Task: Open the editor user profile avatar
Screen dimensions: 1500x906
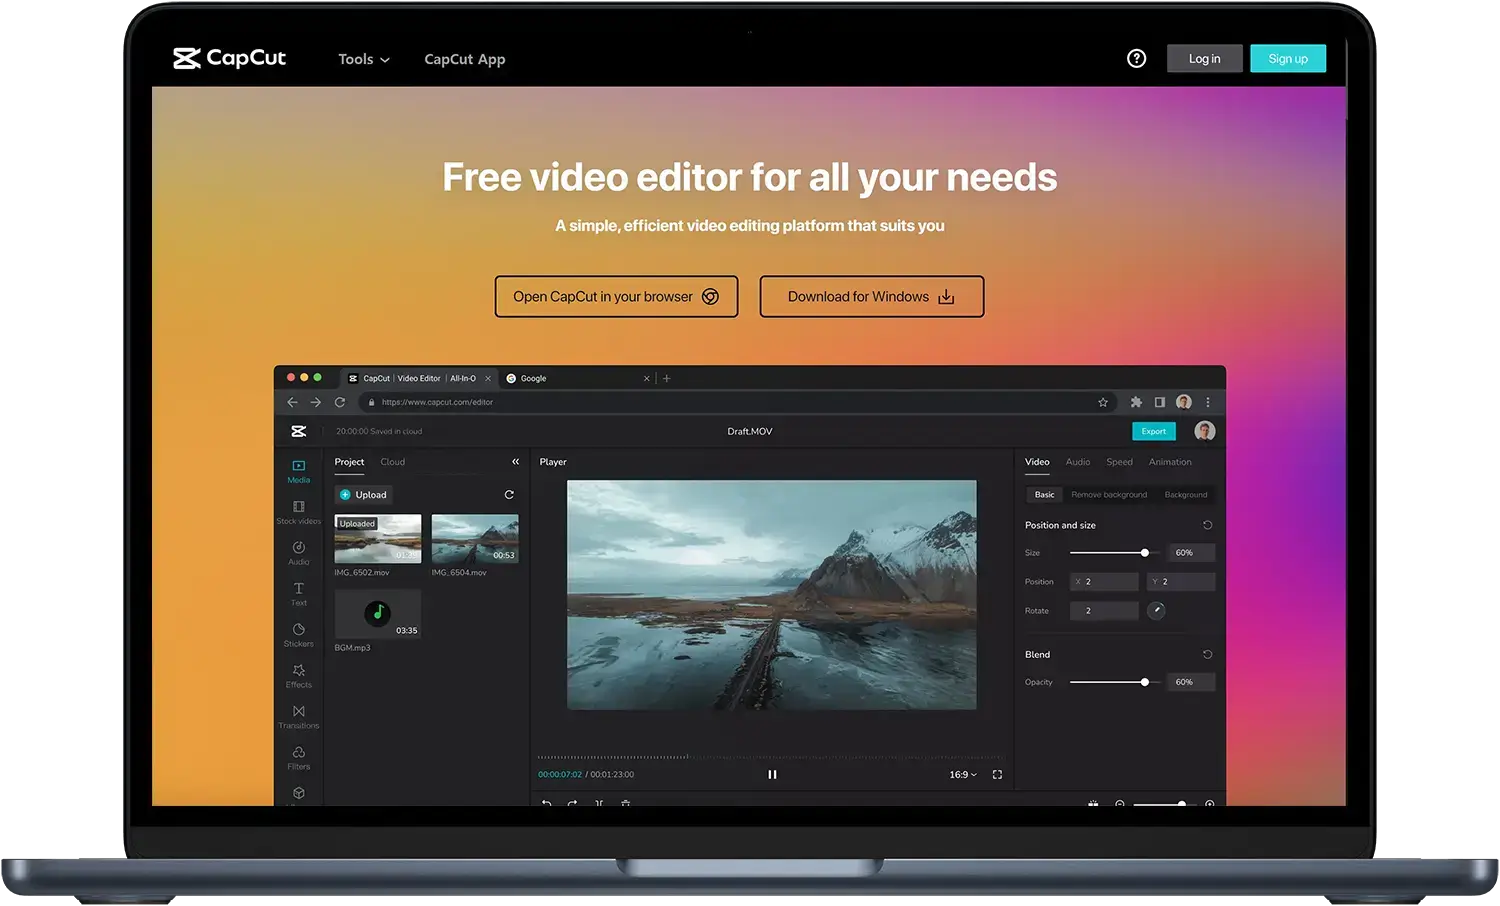Action: click(1205, 431)
